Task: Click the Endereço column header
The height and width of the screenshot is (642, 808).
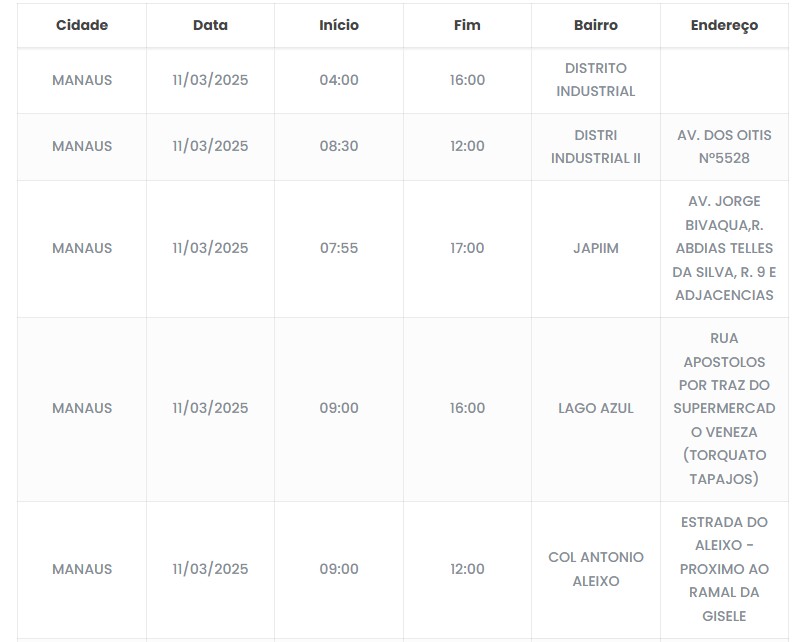Action: pyautogui.click(x=724, y=25)
